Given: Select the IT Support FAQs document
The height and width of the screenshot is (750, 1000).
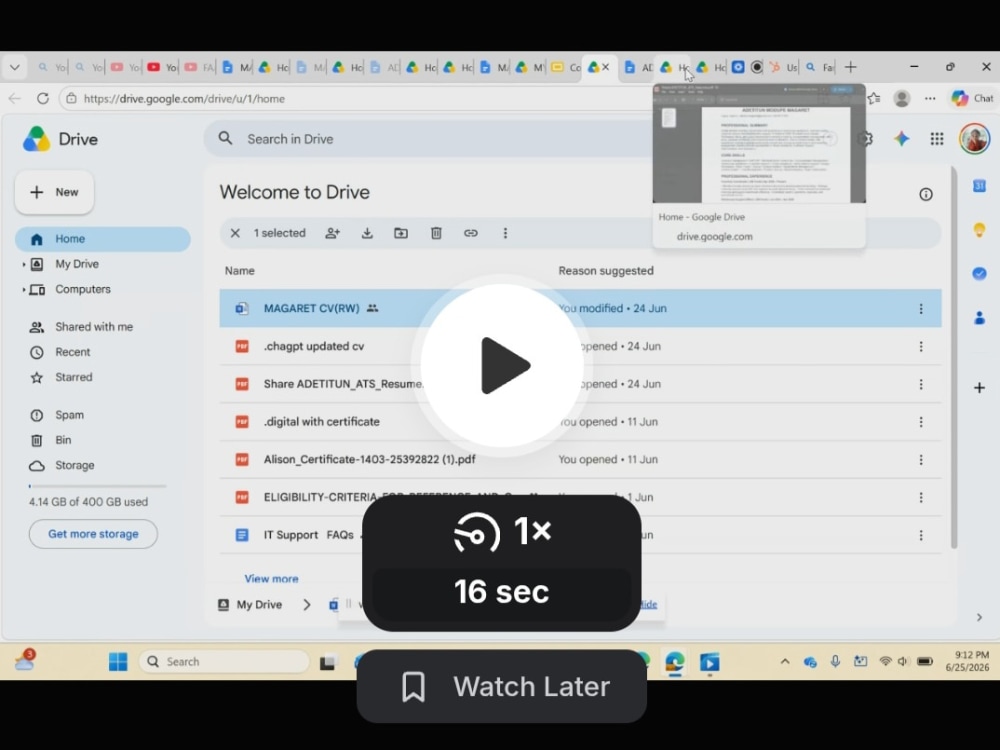Looking at the screenshot, I should [580, 535].
